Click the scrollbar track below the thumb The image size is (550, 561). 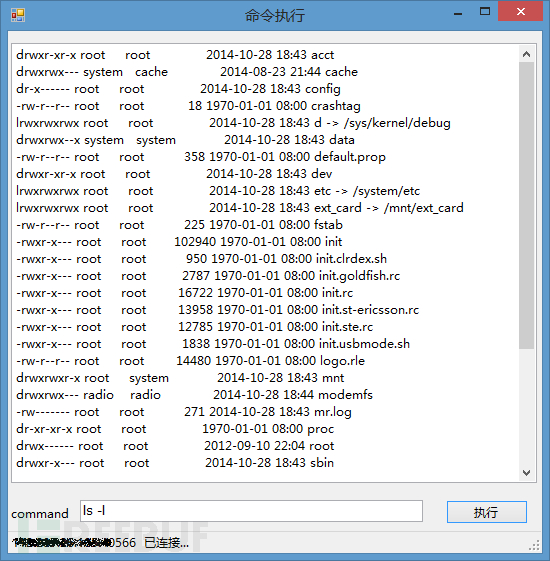tap(526, 407)
